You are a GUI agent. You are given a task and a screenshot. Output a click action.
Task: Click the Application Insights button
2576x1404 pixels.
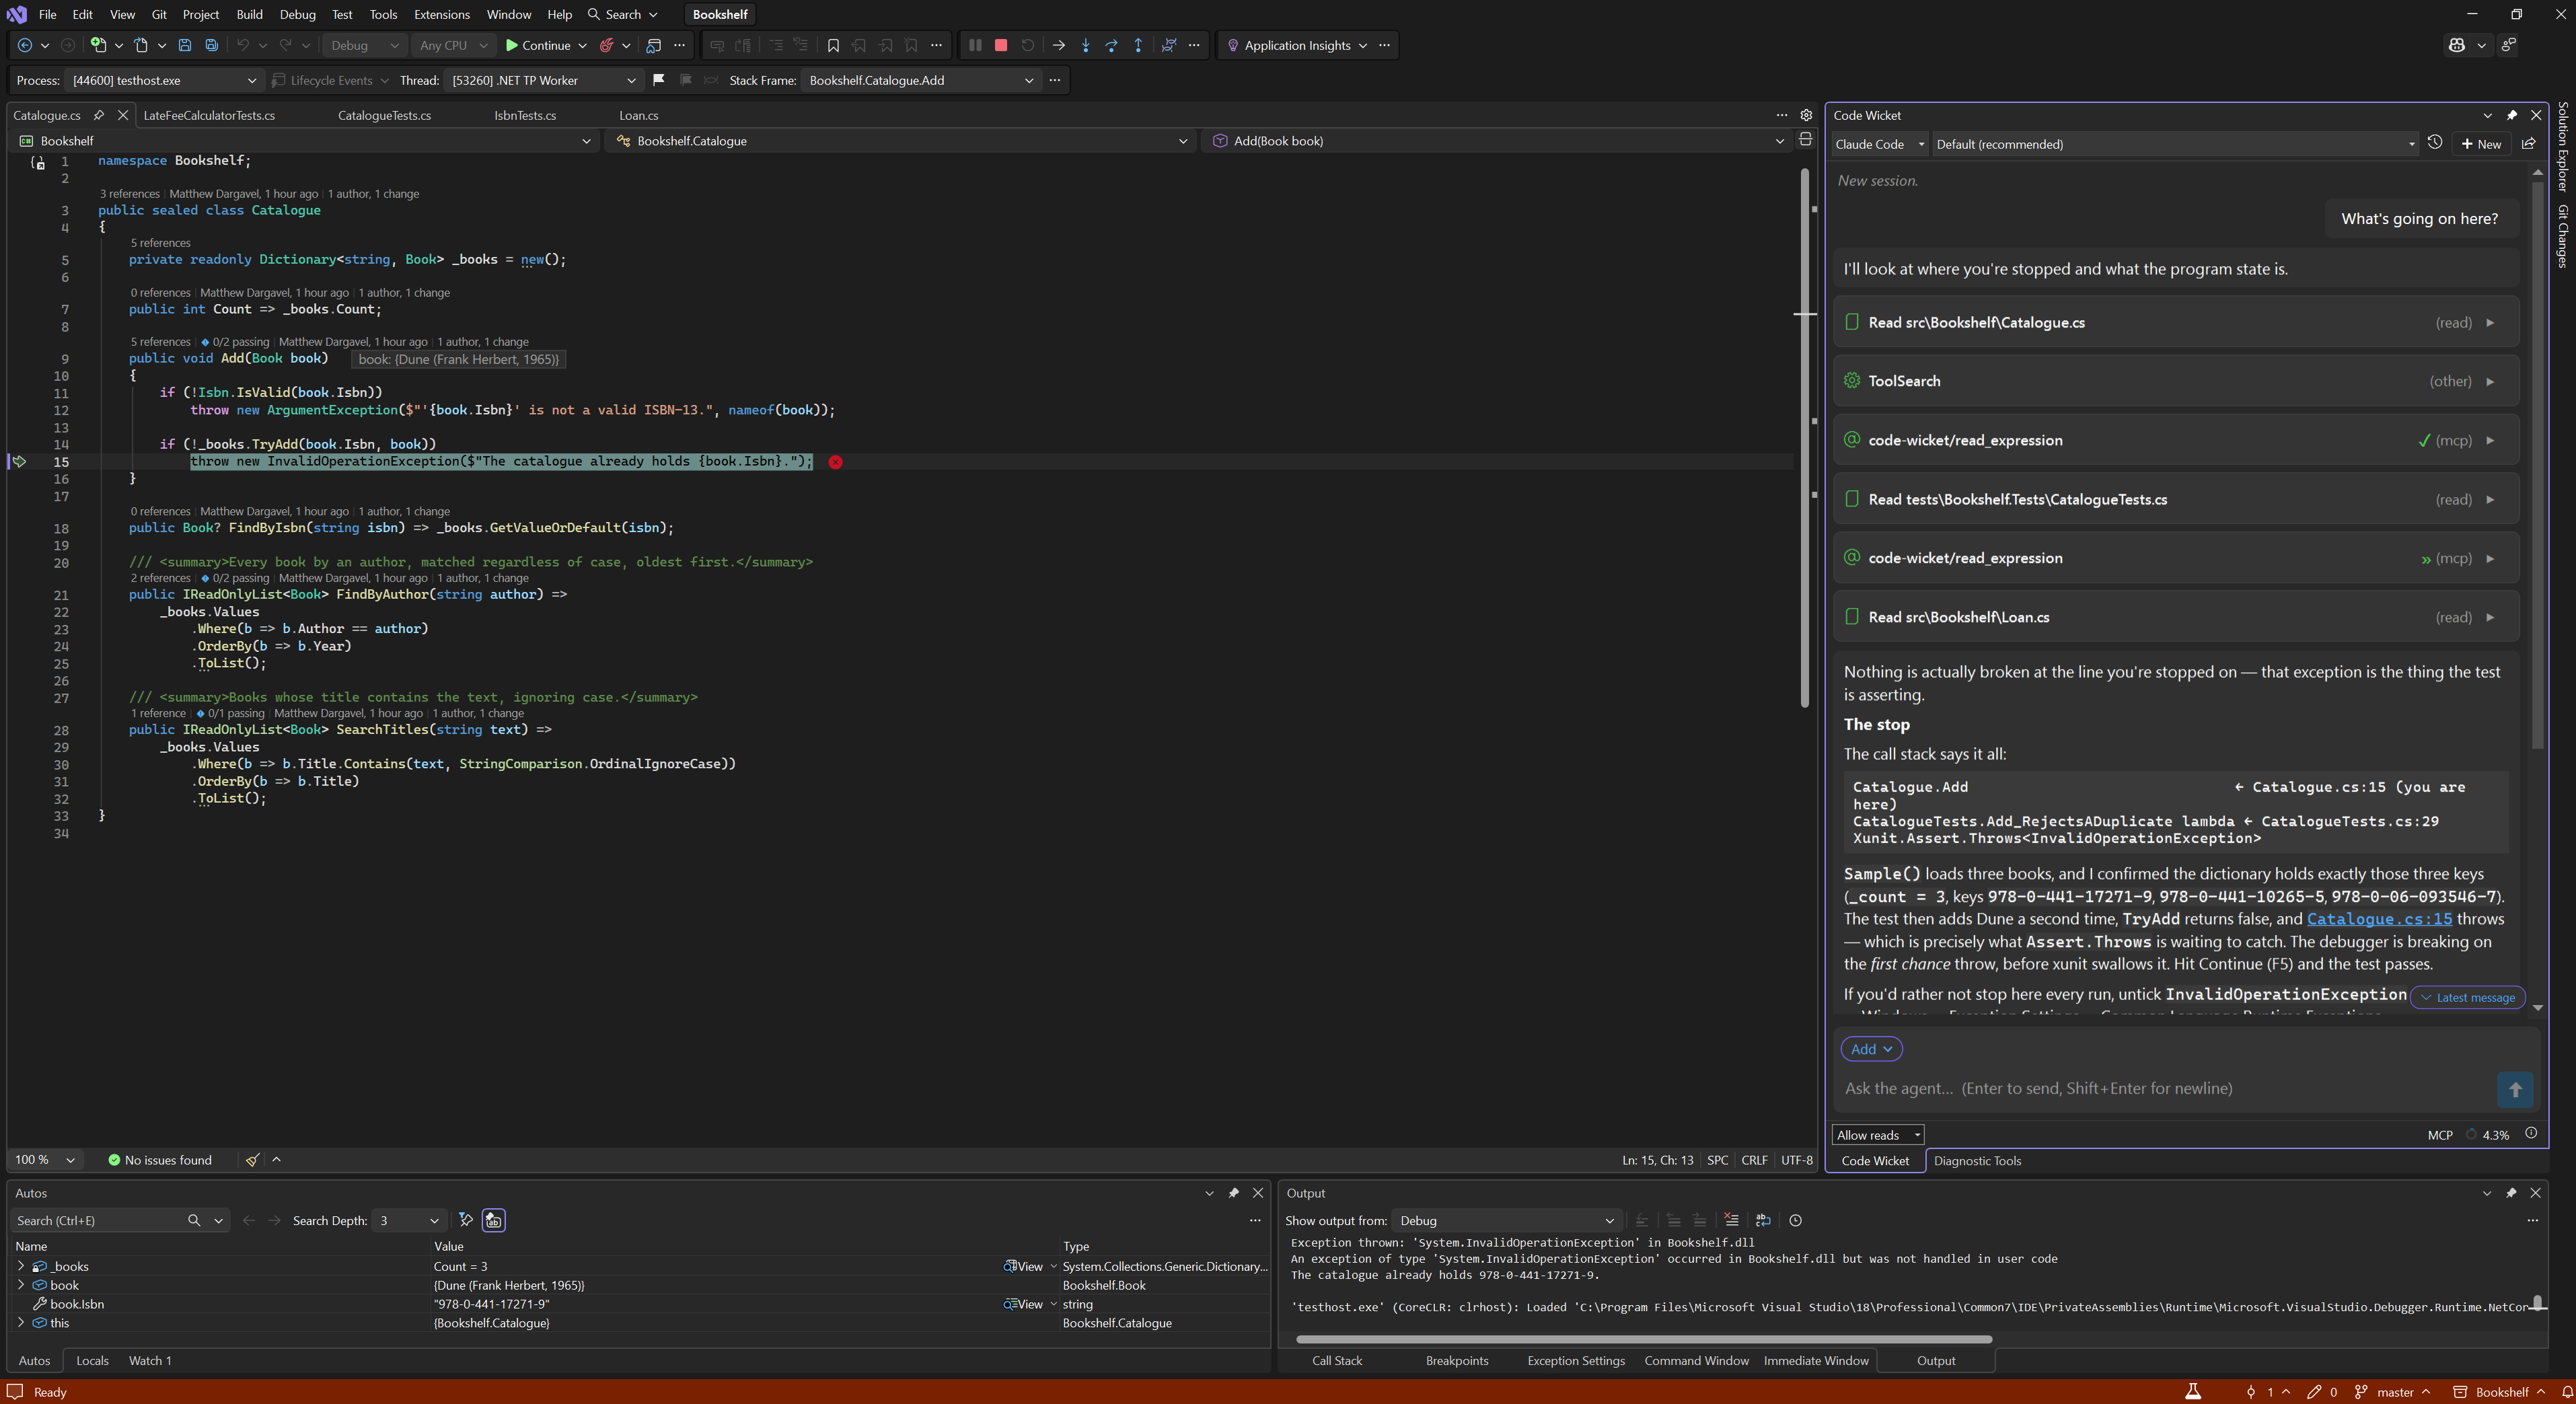(1296, 45)
